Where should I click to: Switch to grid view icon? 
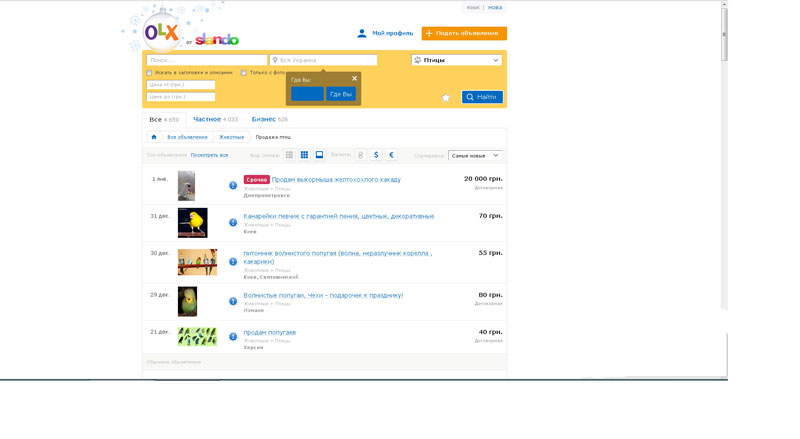click(304, 155)
